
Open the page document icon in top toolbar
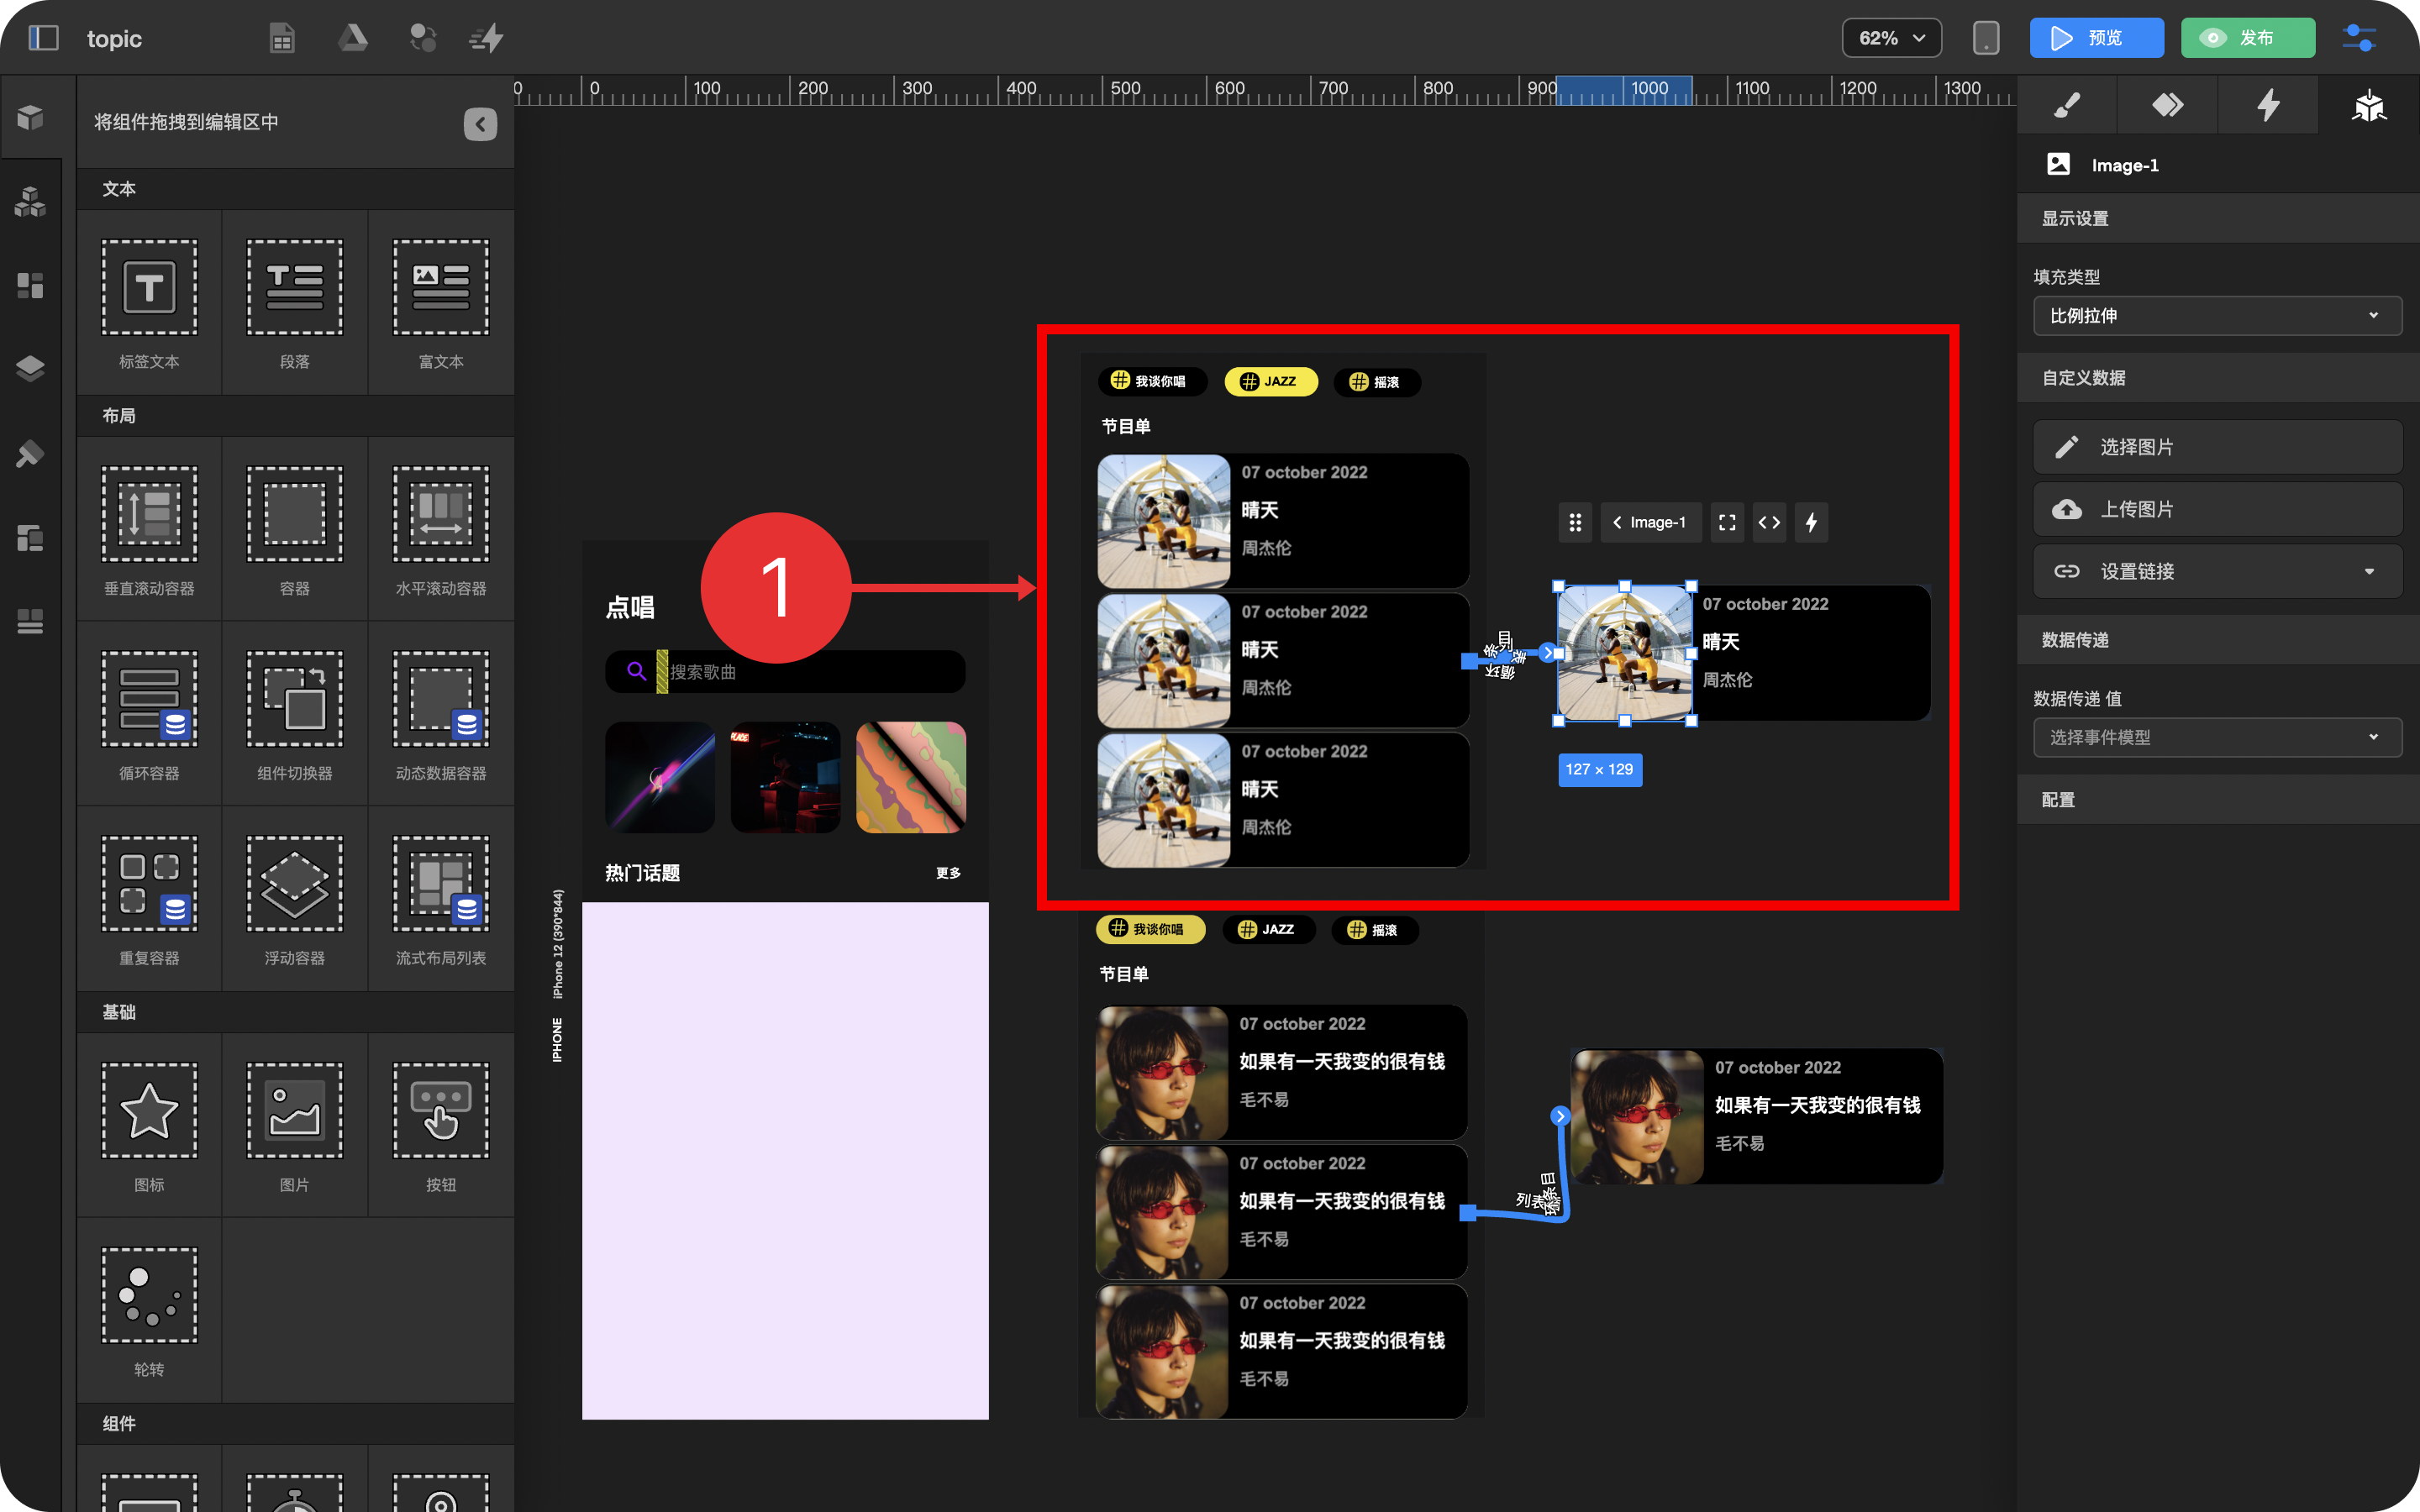click(283, 38)
